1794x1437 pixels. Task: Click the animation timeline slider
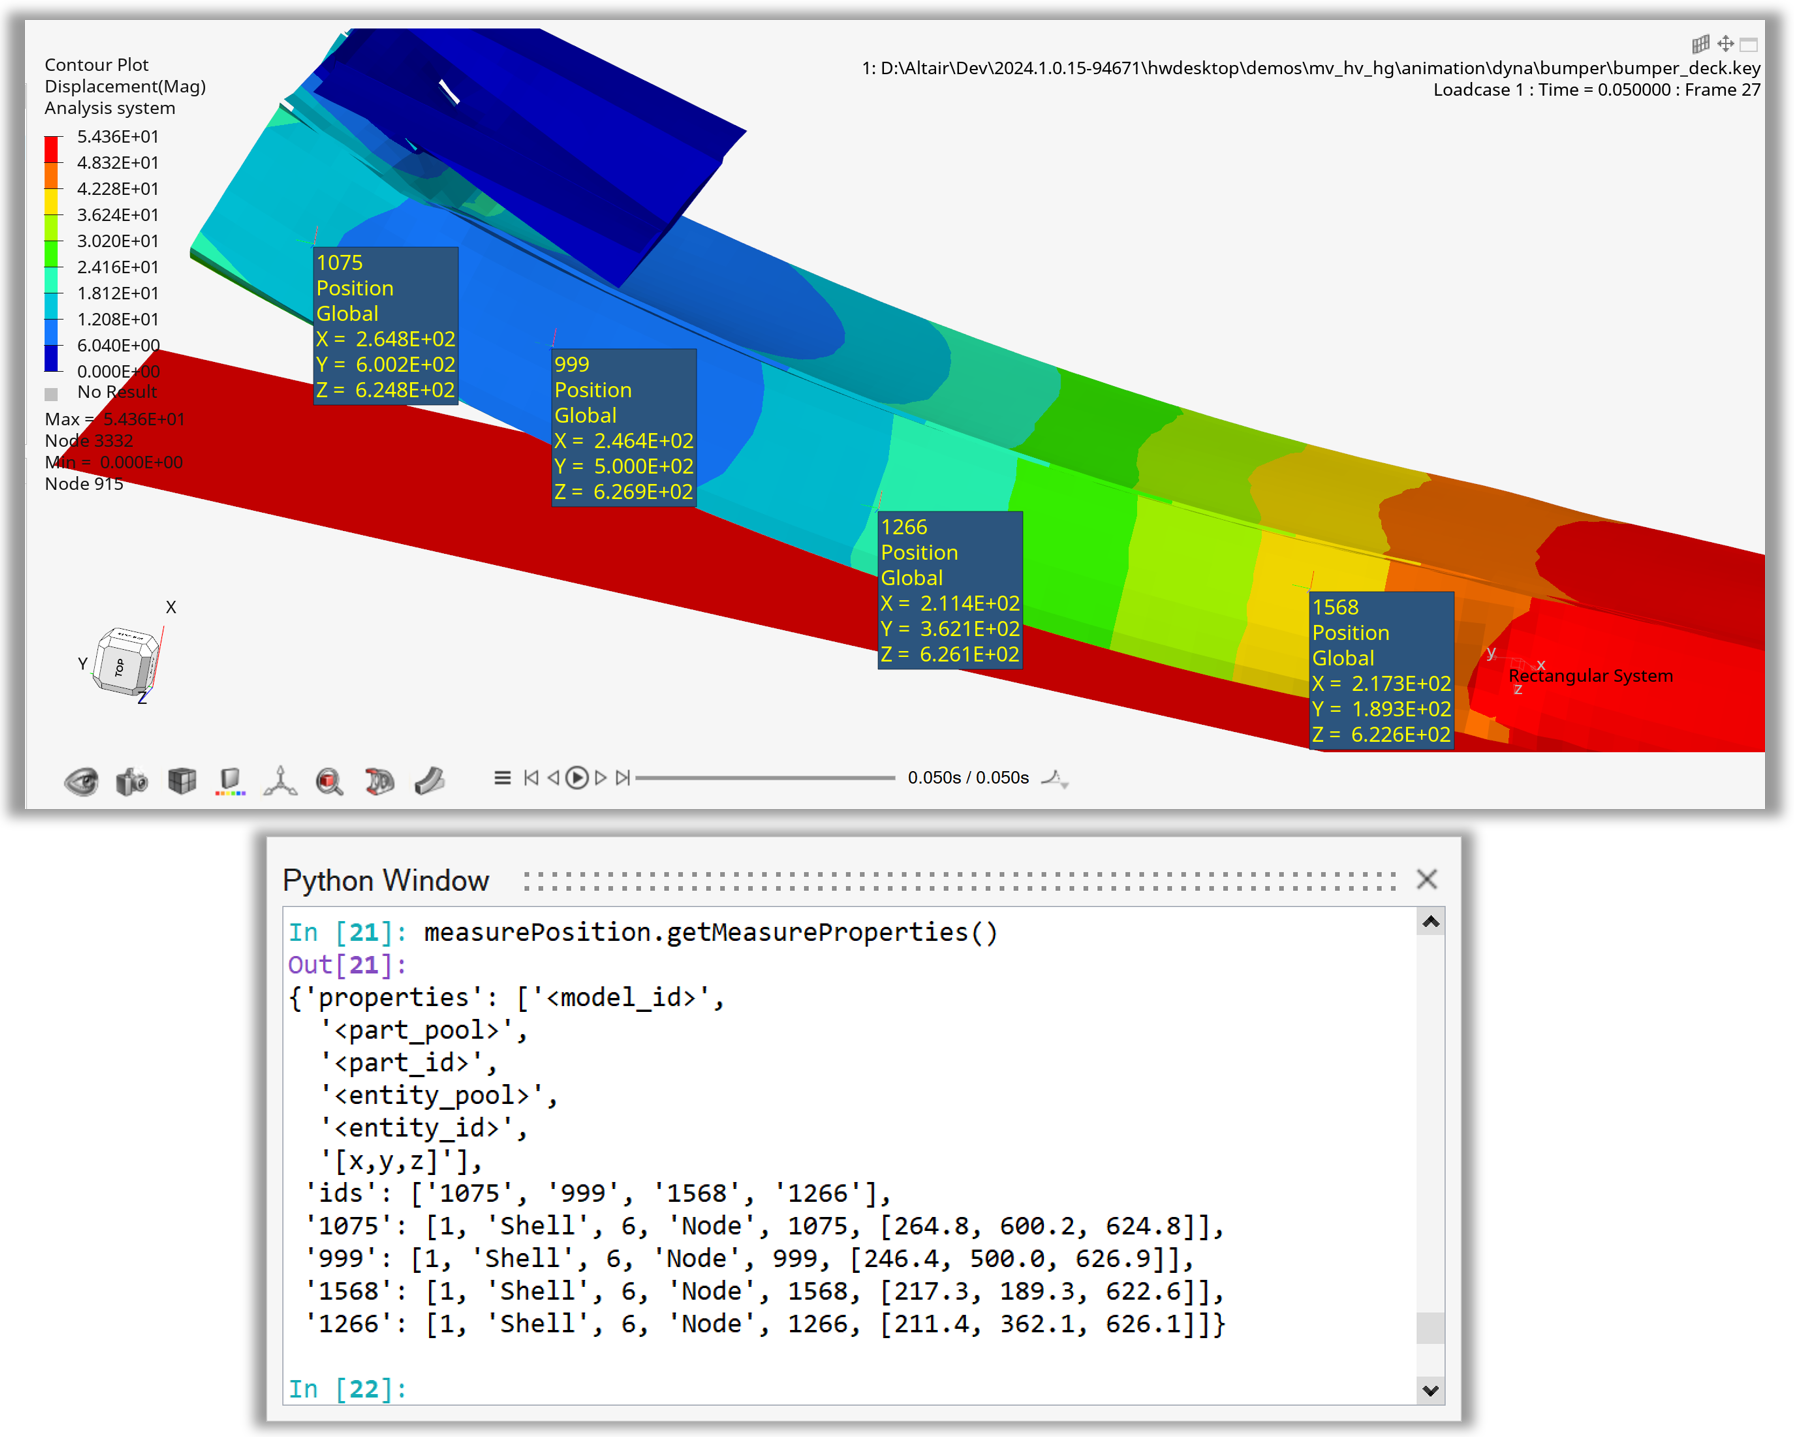click(x=765, y=777)
